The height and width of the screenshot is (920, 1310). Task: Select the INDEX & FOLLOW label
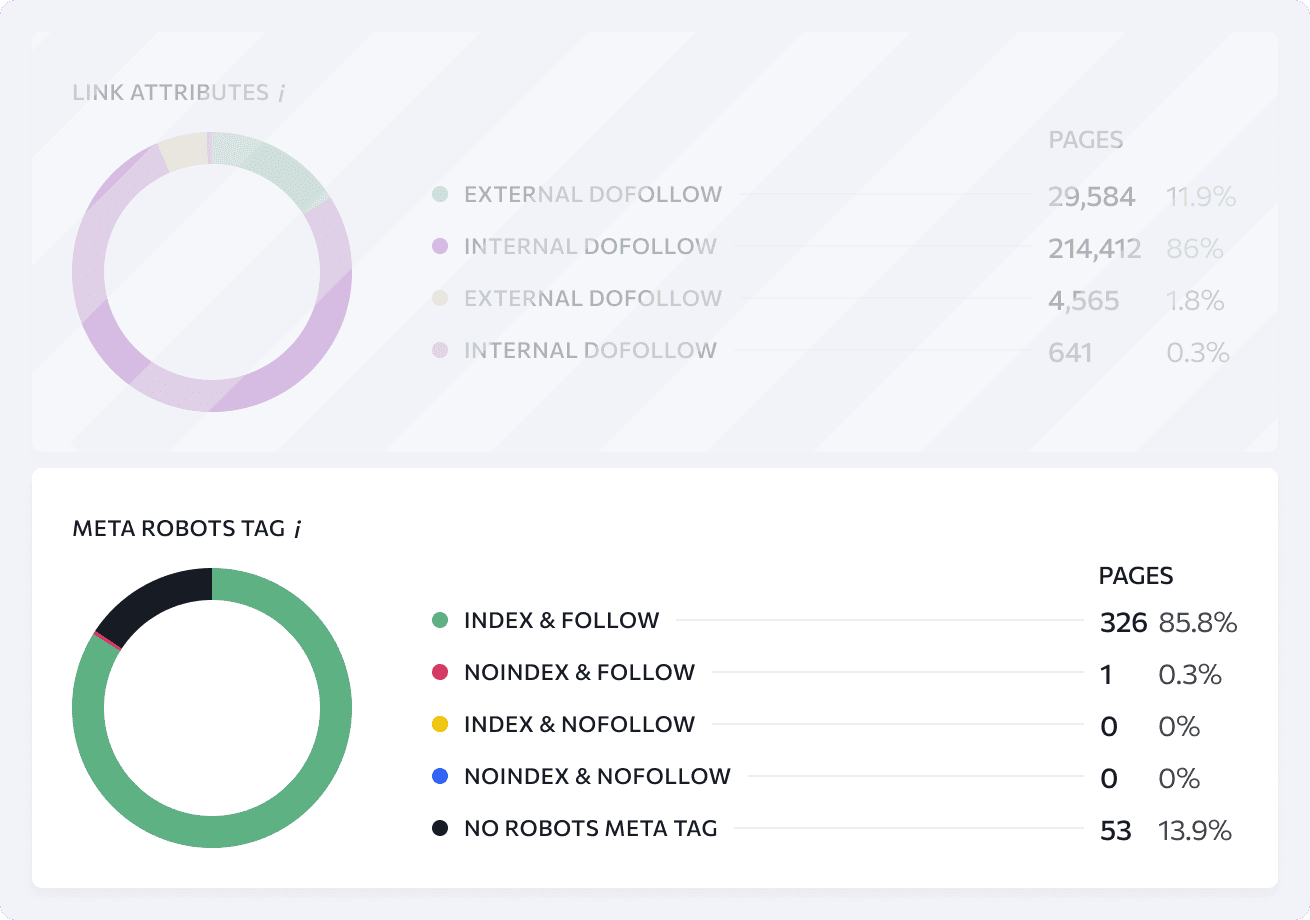561,620
